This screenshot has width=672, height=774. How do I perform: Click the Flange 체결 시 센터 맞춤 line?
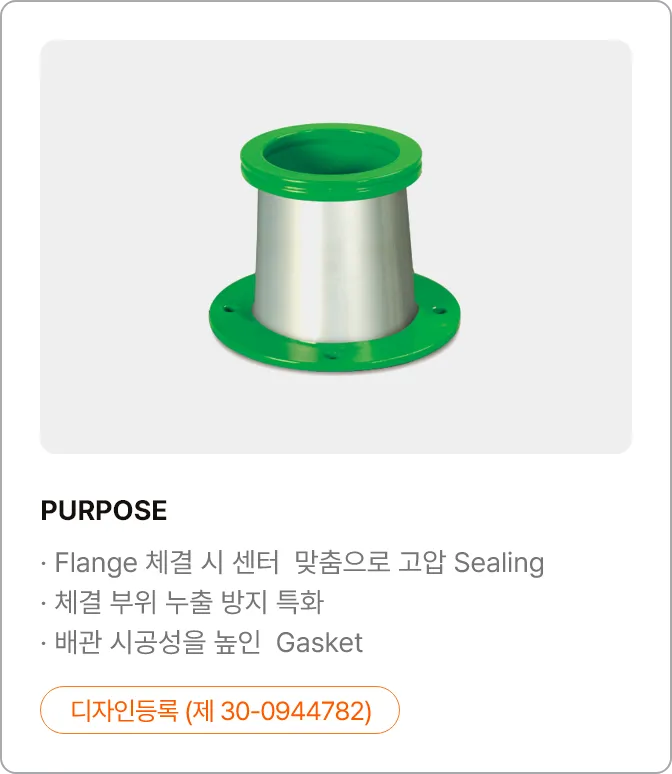293,562
